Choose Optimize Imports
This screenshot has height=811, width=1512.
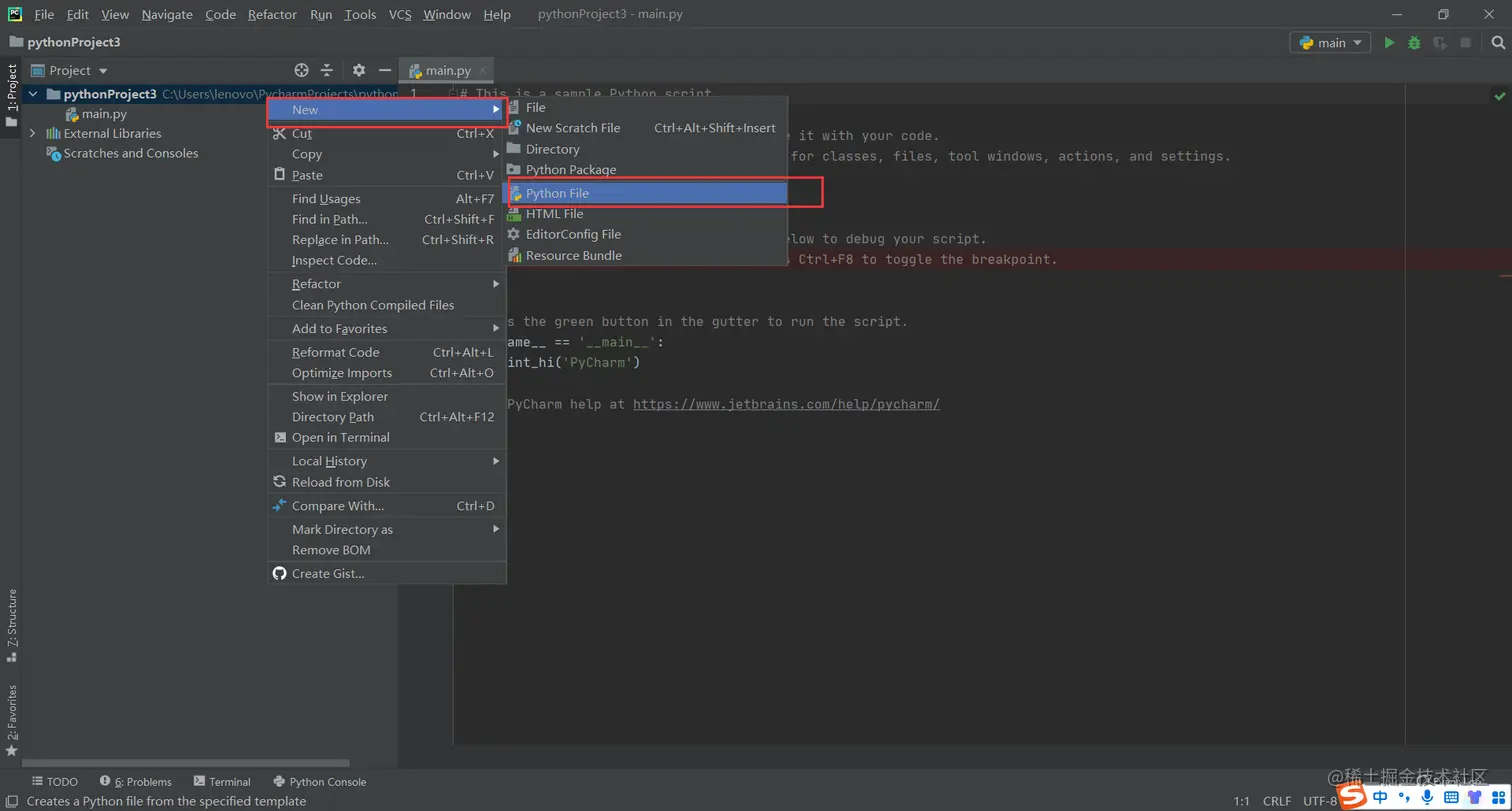pyautogui.click(x=386, y=373)
